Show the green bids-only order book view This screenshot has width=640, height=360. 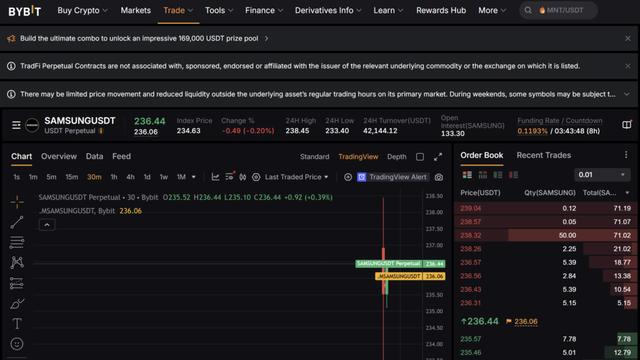[x=498, y=175]
